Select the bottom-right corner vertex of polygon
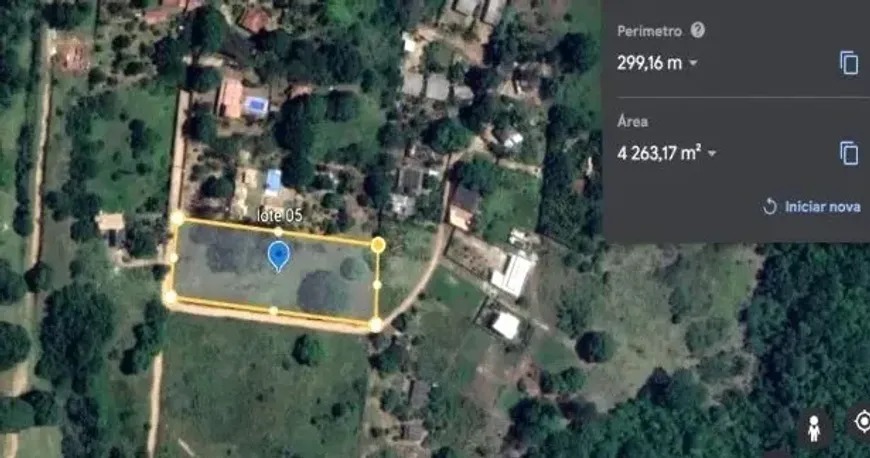 (376, 325)
